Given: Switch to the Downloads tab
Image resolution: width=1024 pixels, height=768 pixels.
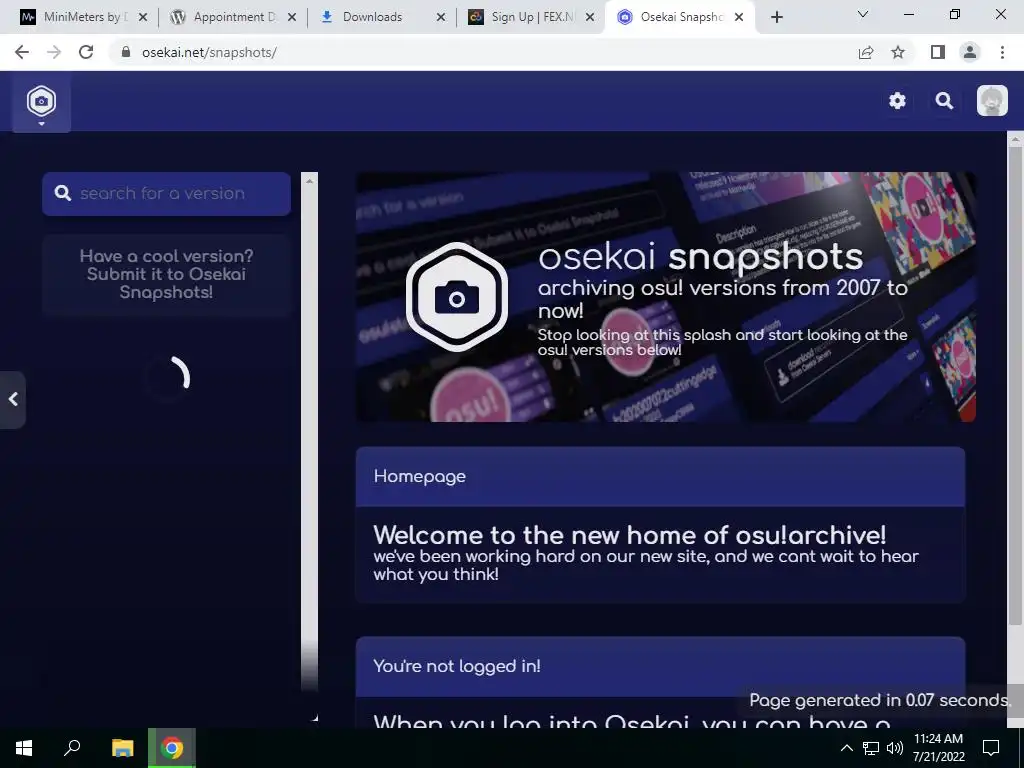Looking at the screenshot, I should click(382, 17).
